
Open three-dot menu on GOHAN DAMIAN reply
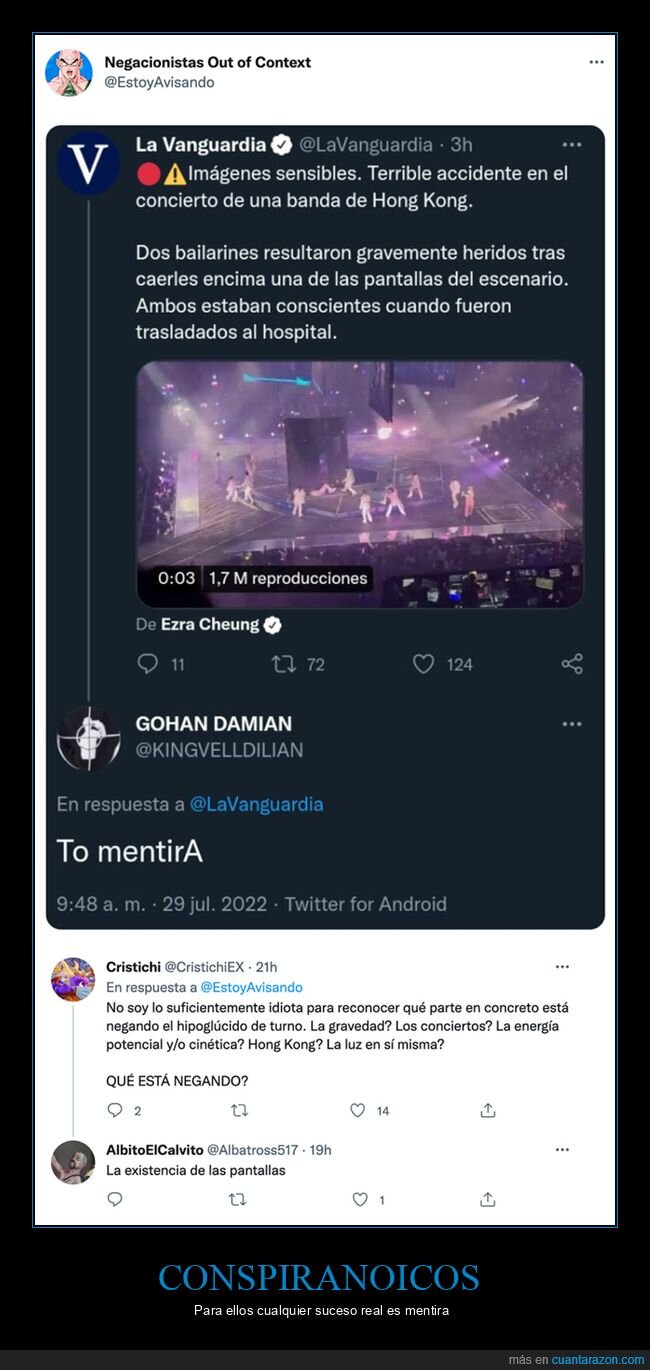tap(572, 723)
